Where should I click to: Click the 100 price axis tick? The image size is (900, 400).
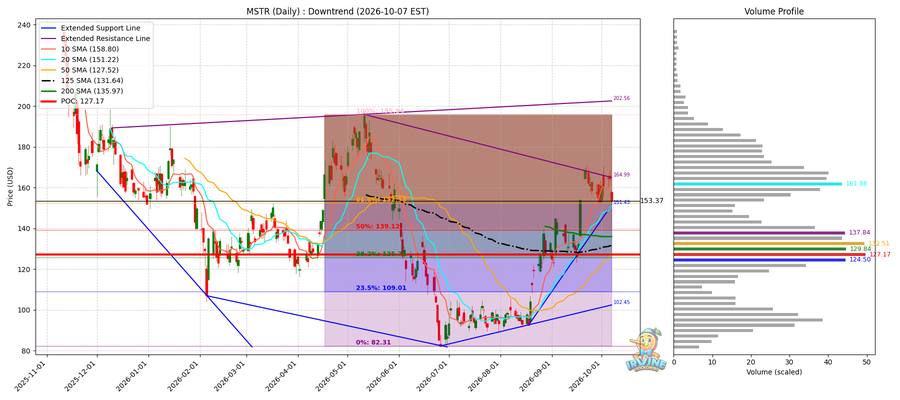click(x=25, y=310)
